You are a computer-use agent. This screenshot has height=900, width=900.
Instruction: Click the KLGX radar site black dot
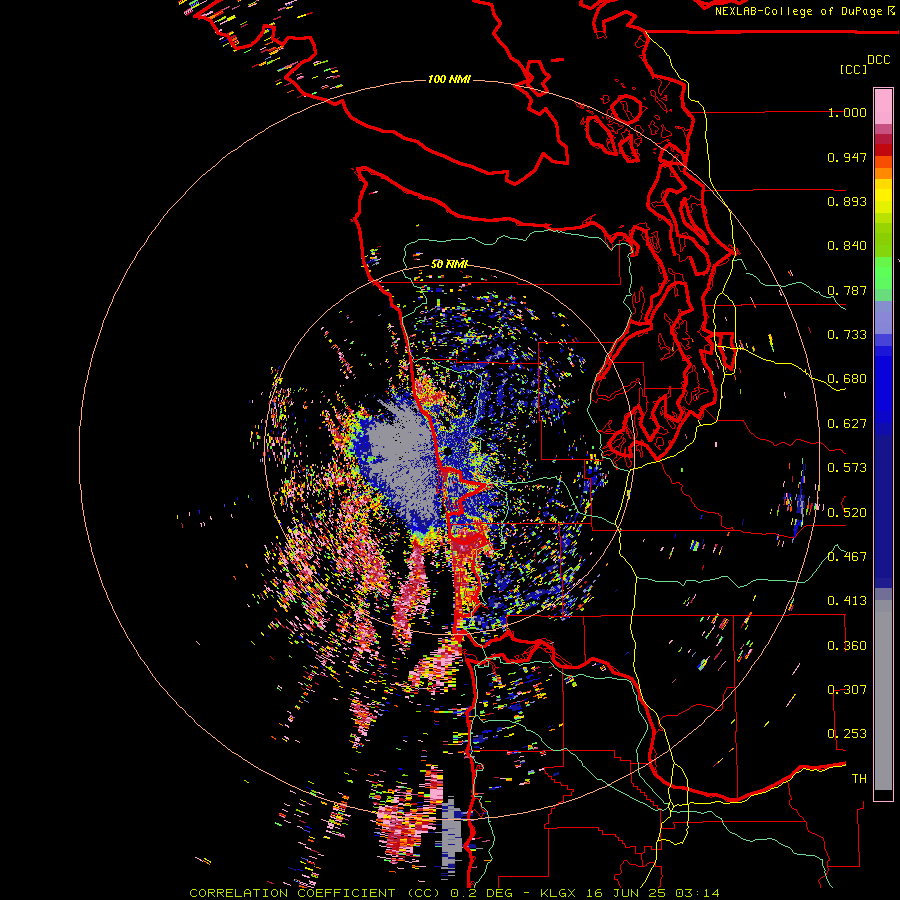click(x=446, y=452)
